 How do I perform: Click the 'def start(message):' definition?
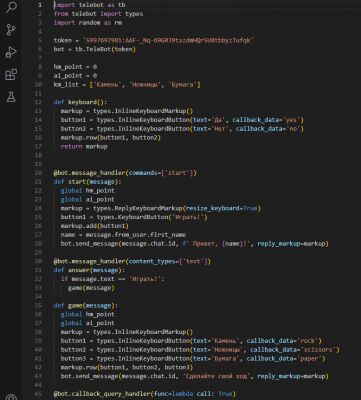click(x=88, y=182)
